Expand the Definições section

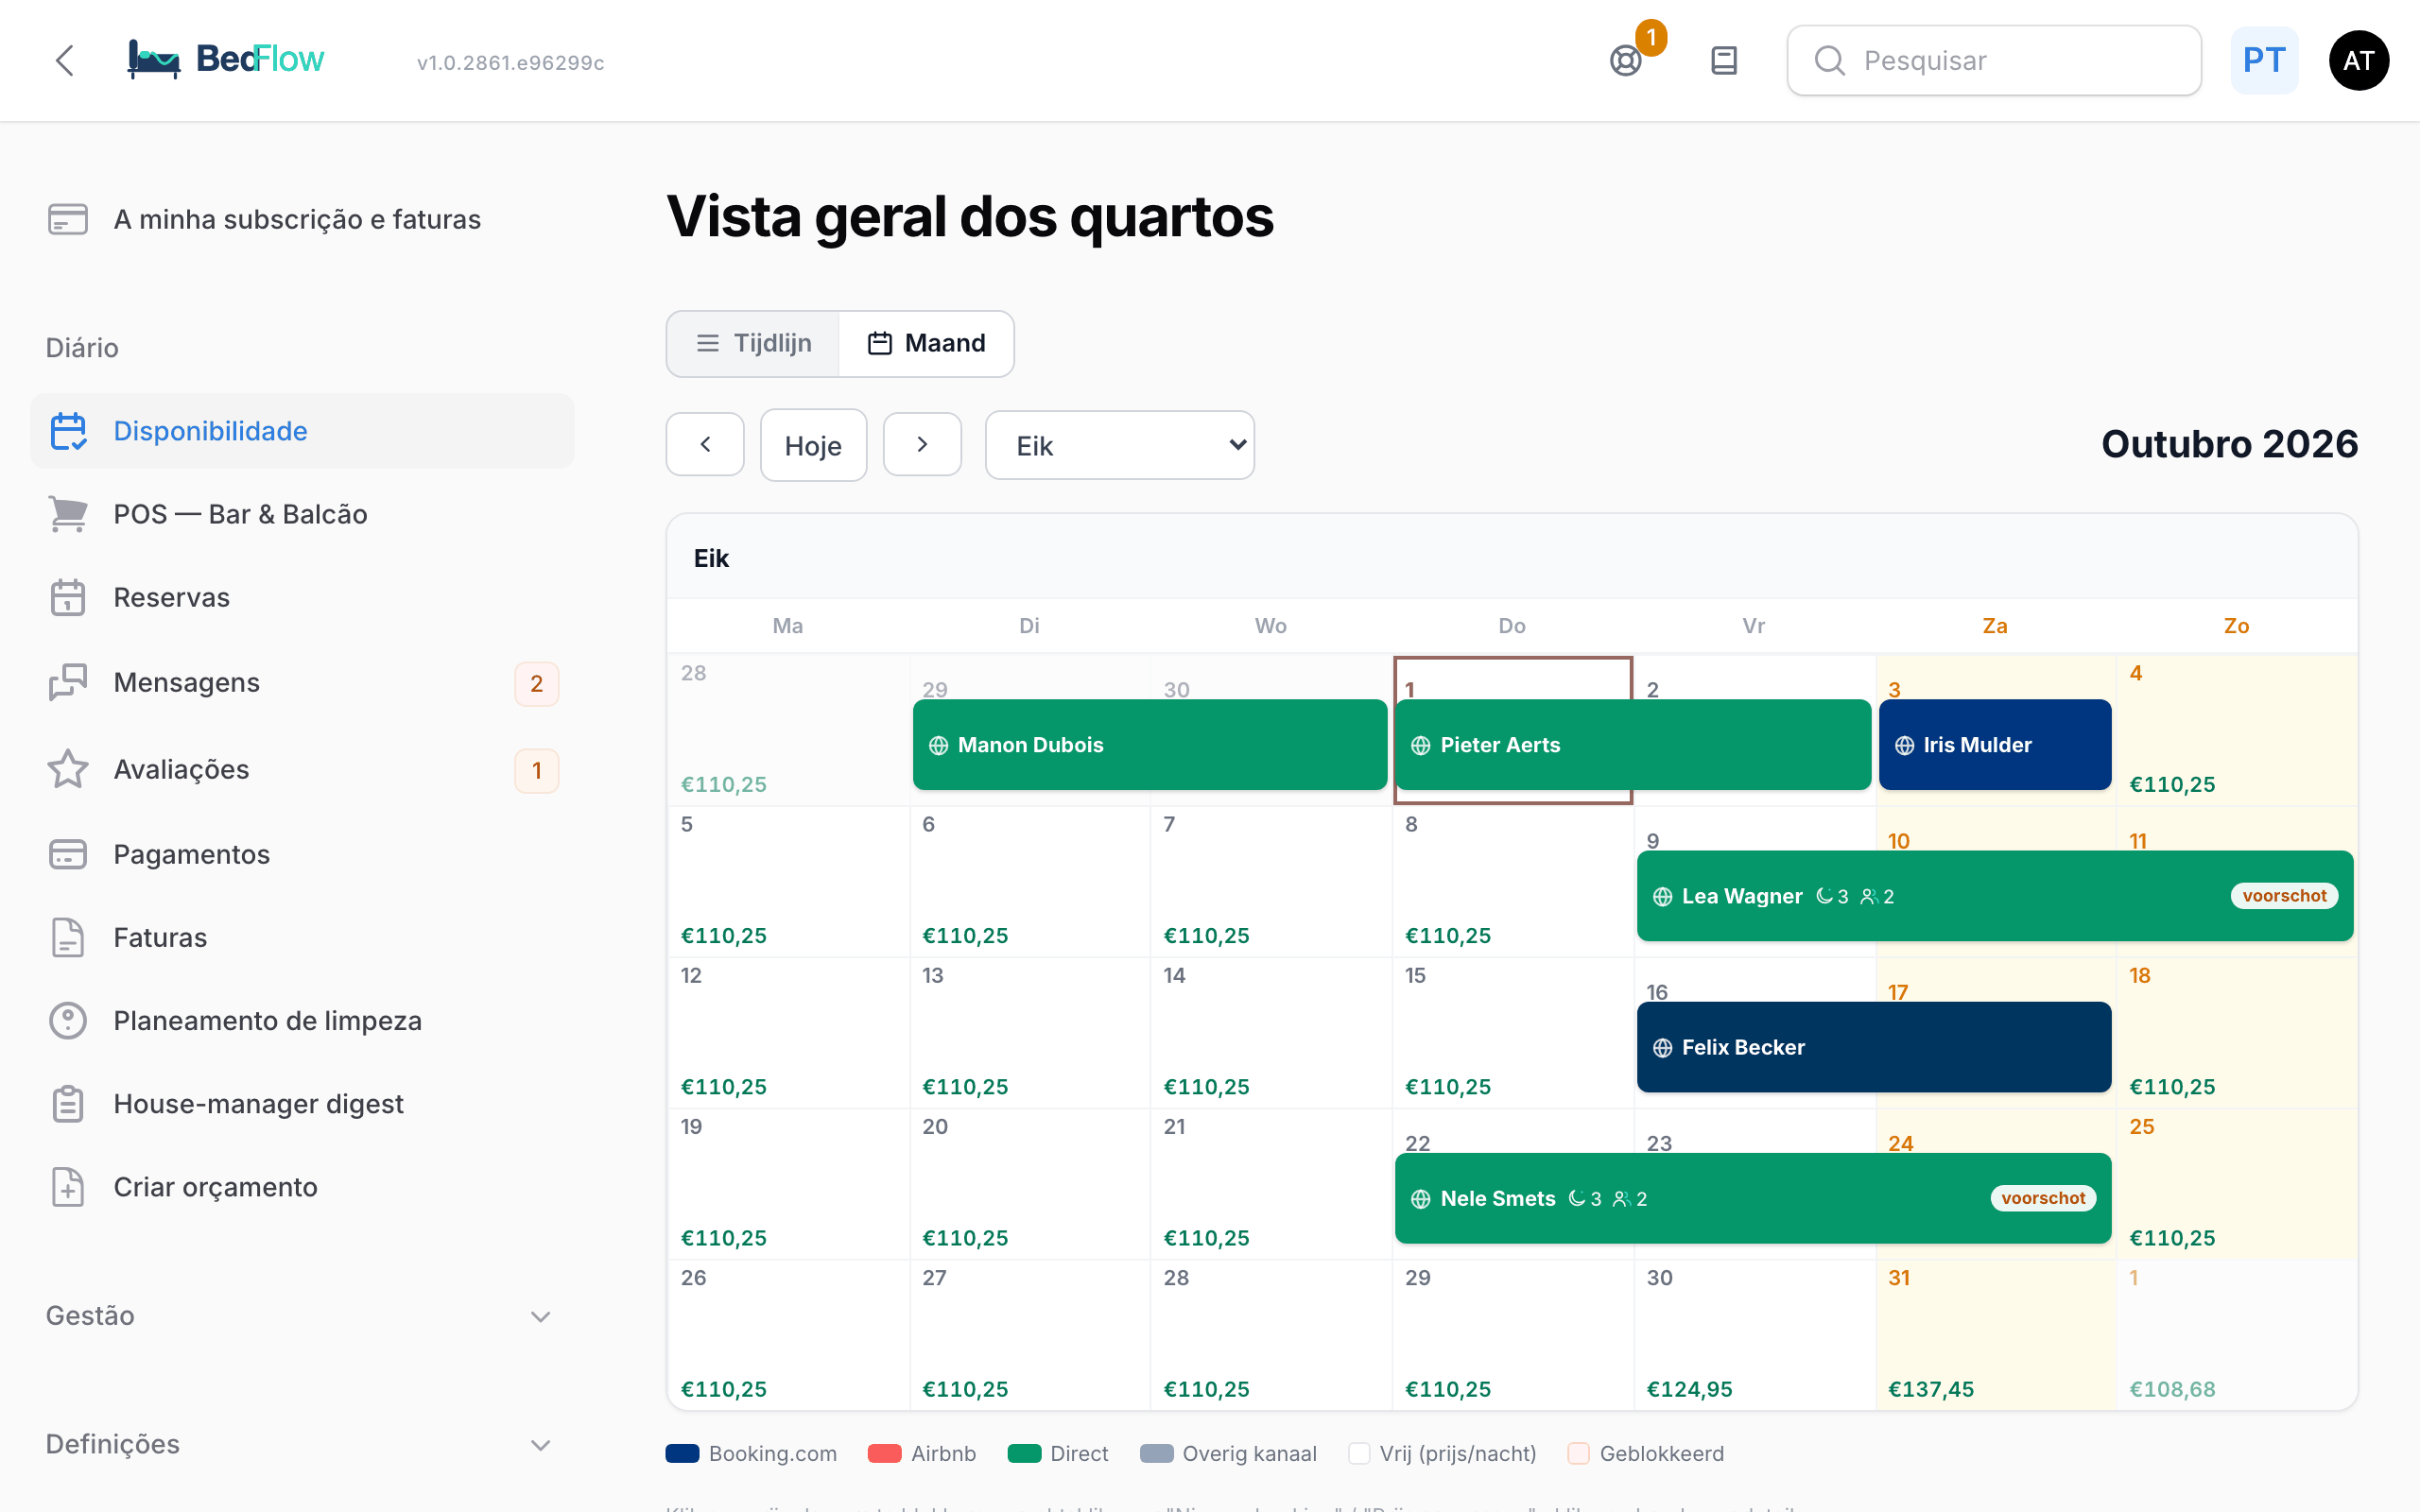coord(300,1444)
